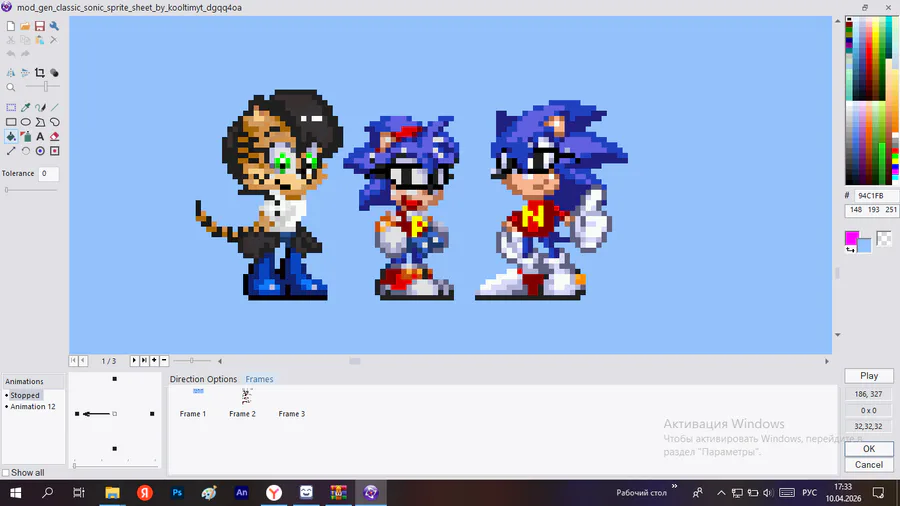
Task: Add a frame with the plus button
Action: tap(154, 360)
